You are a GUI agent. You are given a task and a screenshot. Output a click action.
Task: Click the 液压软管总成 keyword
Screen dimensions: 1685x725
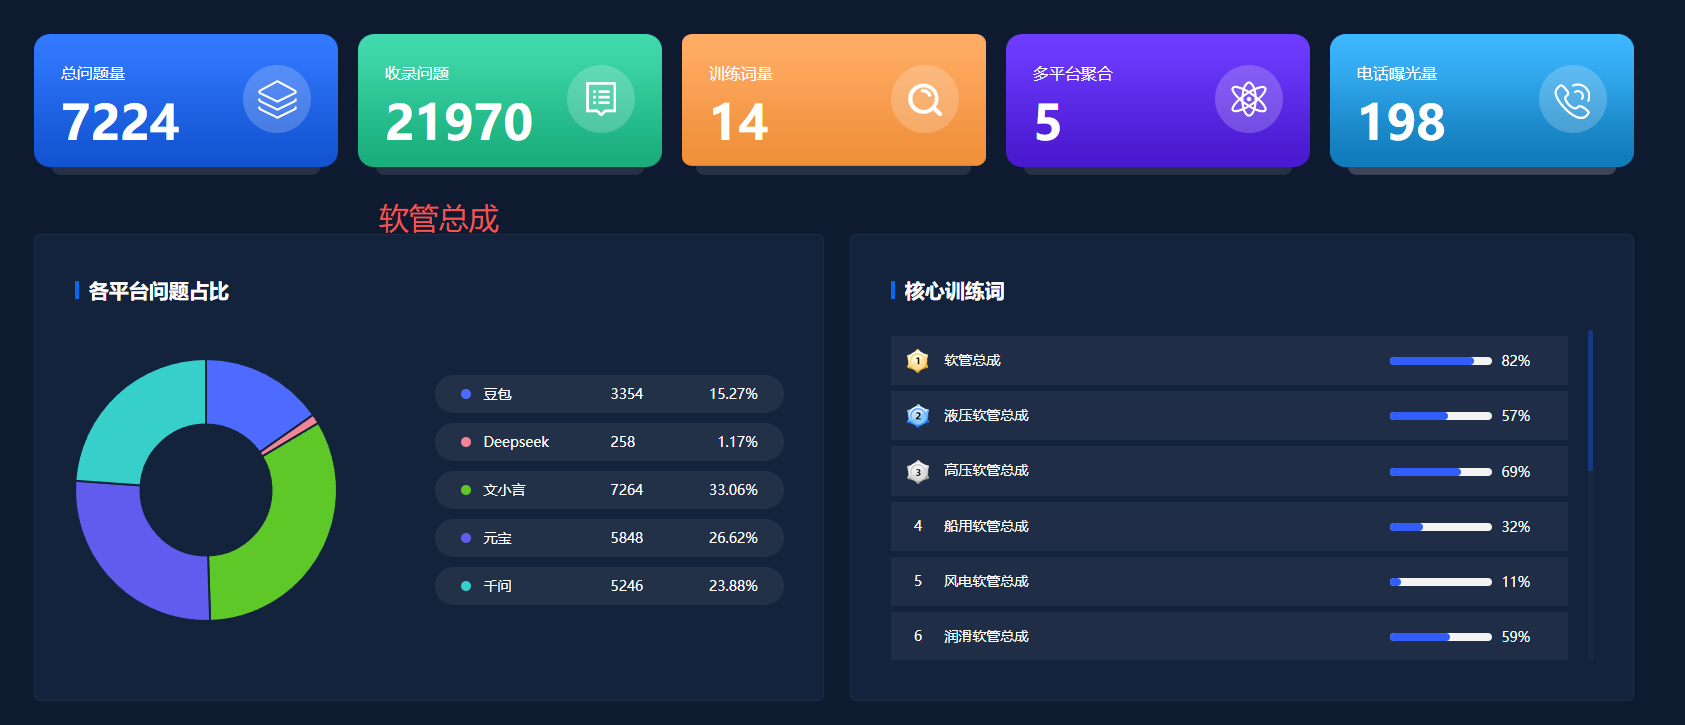tap(986, 415)
